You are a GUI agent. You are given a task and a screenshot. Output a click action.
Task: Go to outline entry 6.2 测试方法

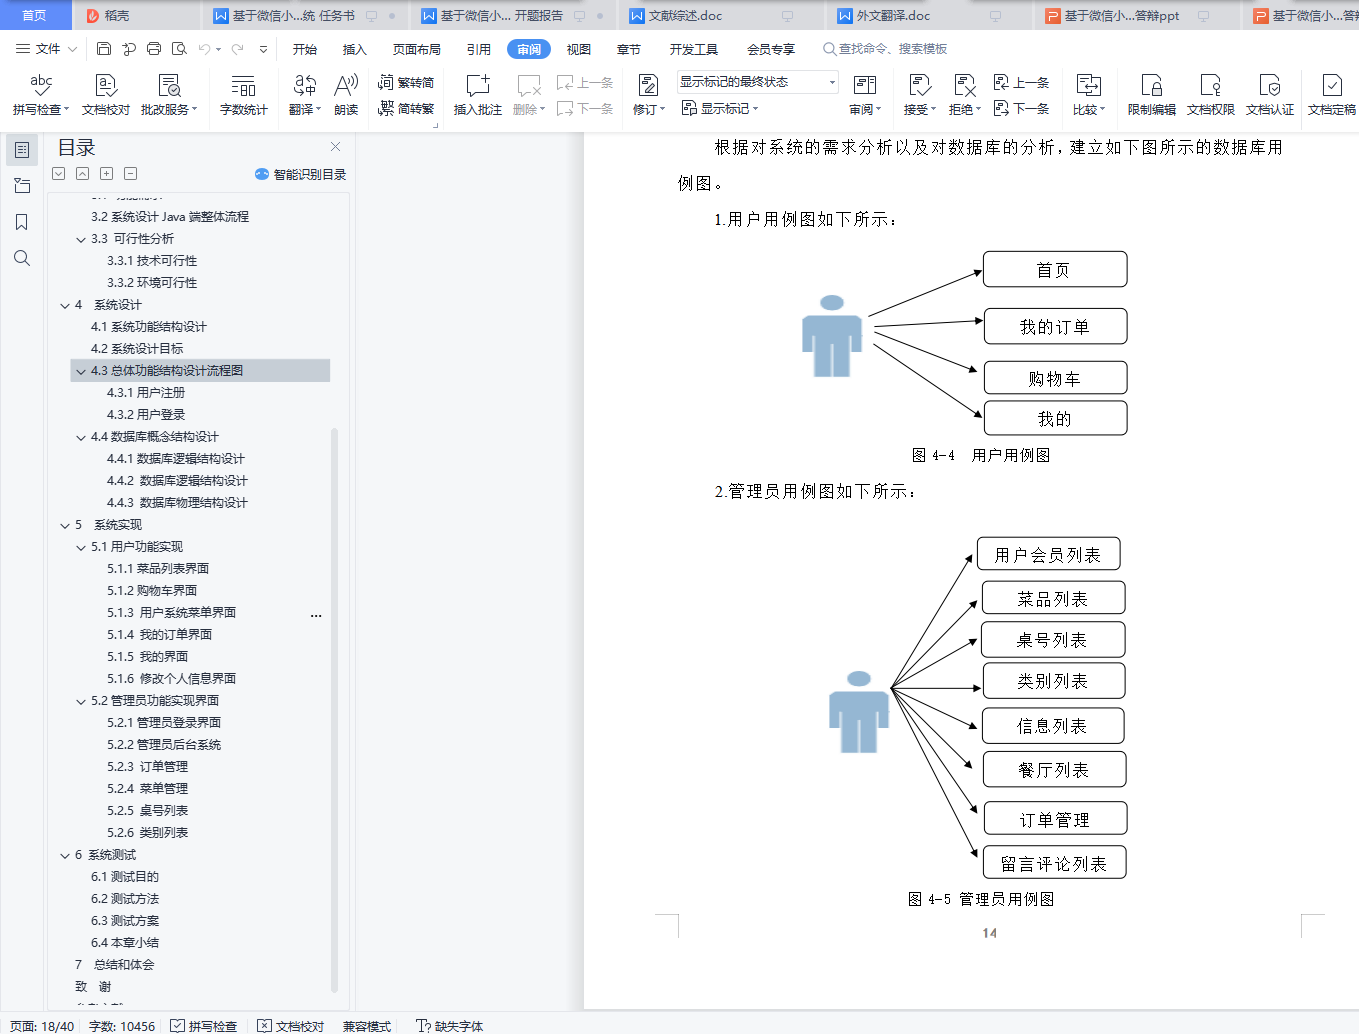[125, 899]
